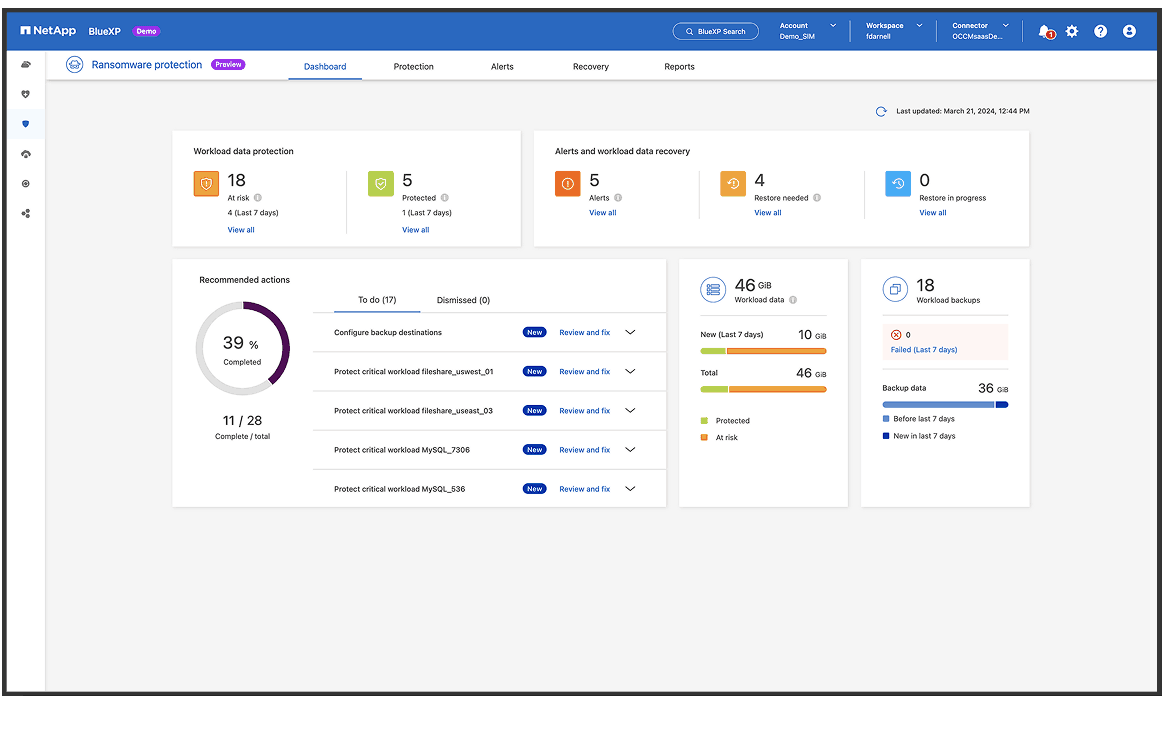
Task: Open the Reports tab
Action: 680,67
